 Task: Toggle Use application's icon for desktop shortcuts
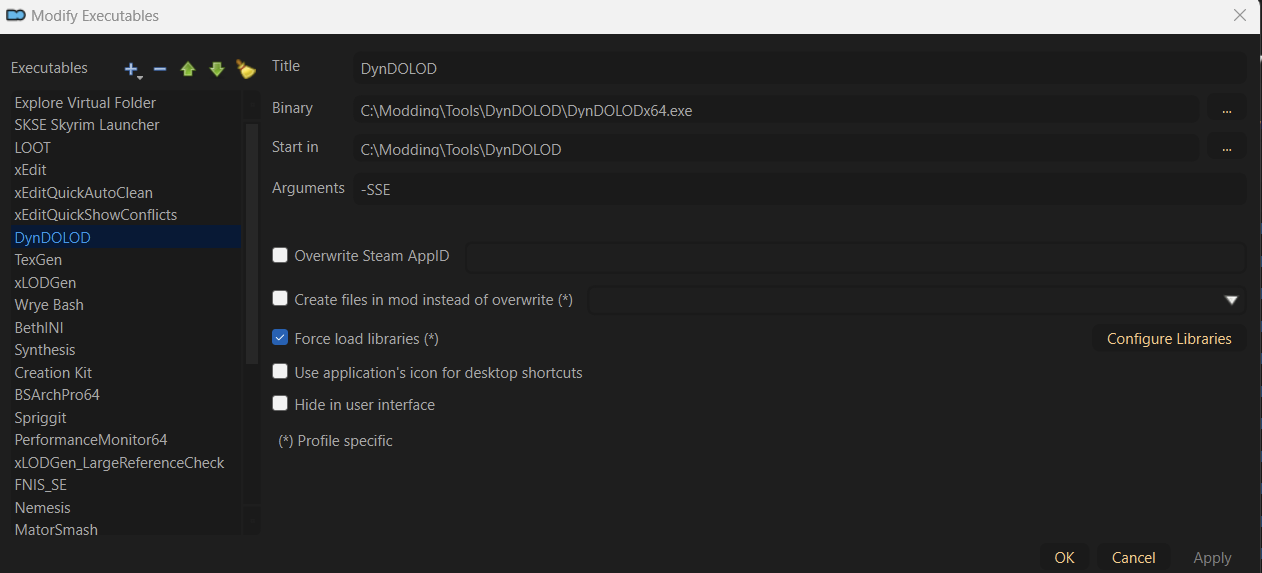coord(280,372)
